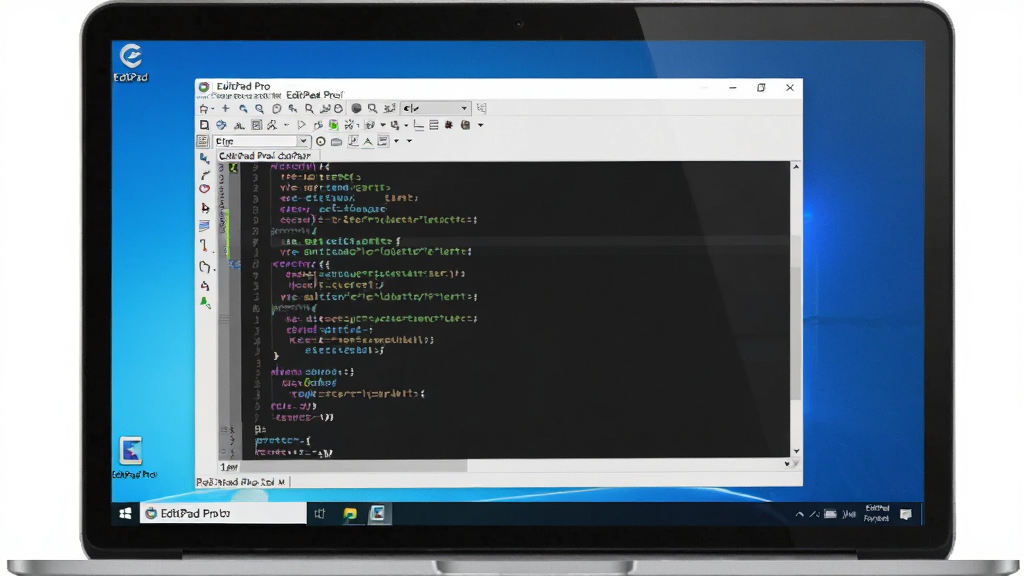The height and width of the screenshot is (576, 1024).
Task: Click the circle icon right of the font combo box
Action: click(x=321, y=141)
